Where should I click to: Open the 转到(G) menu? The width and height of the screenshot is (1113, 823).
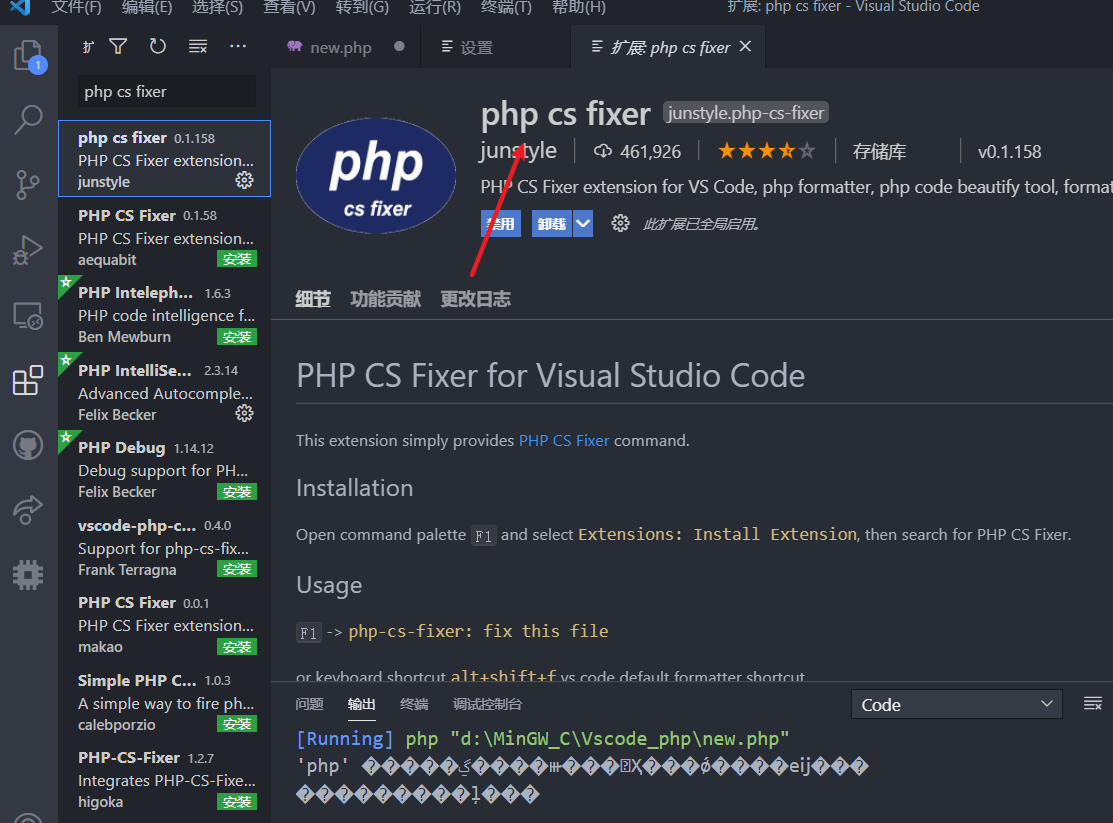click(362, 7)
